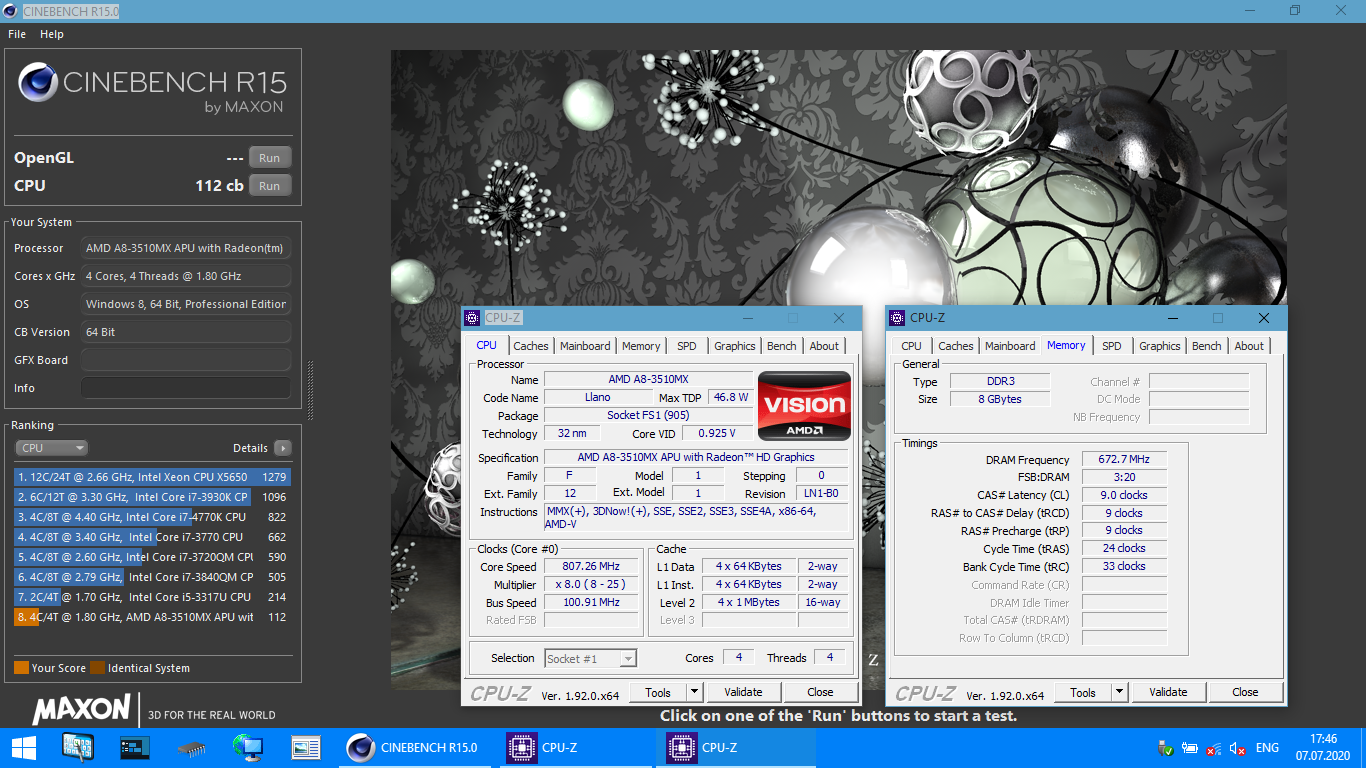Image resolution: width=1366 pixels, height=768 pixels.
Task: Switch to Memory tab in CPU window
Action: coord(641,346)
